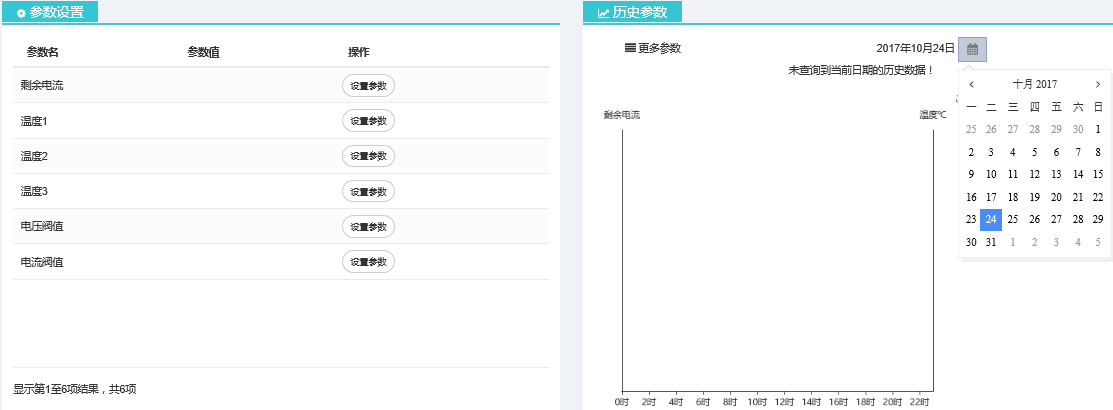The height and width of the screenshot is (410, 1113).
Task: Set parameters for 电流阀值
Action: 368,262
